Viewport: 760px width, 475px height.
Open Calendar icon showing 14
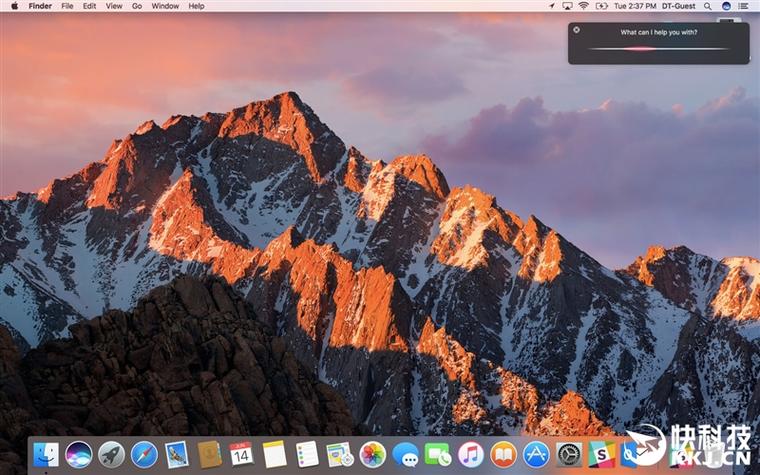[x=241, y=455]
